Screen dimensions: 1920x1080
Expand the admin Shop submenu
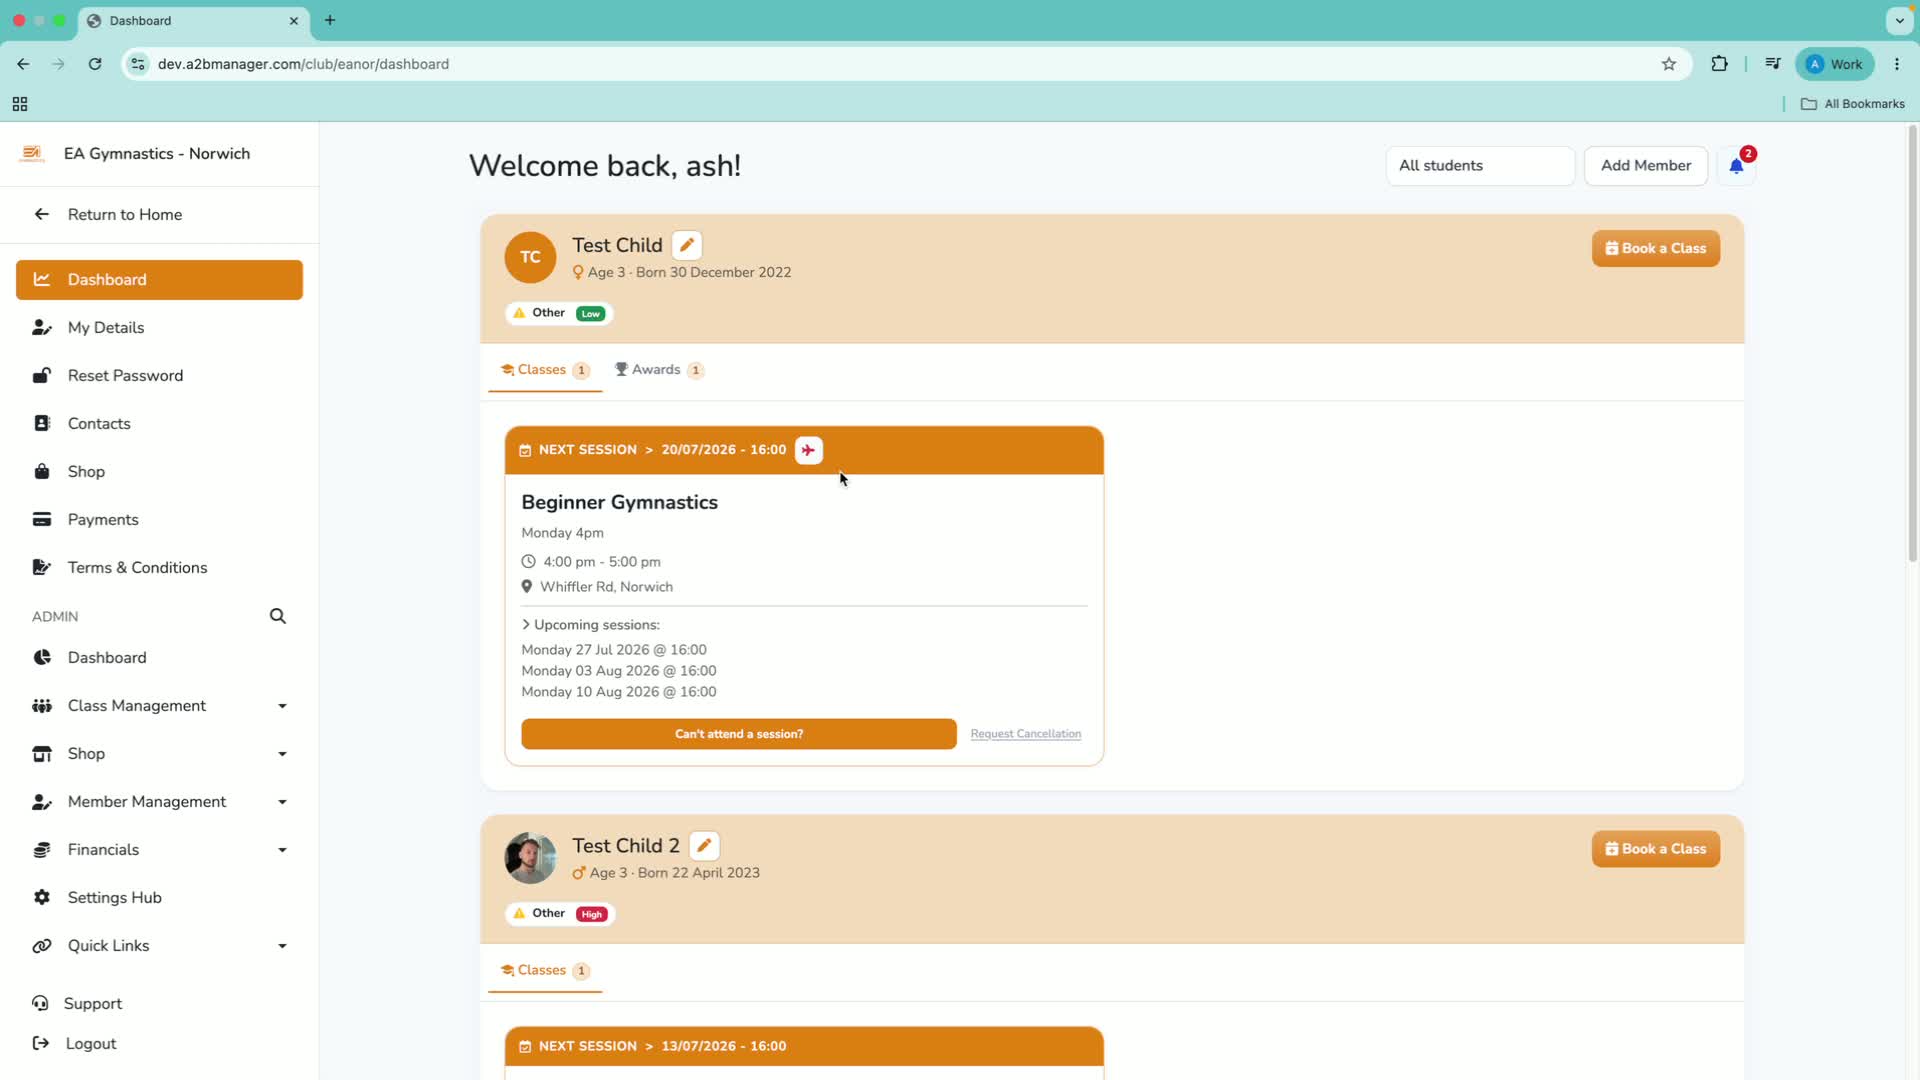point(160,754)
